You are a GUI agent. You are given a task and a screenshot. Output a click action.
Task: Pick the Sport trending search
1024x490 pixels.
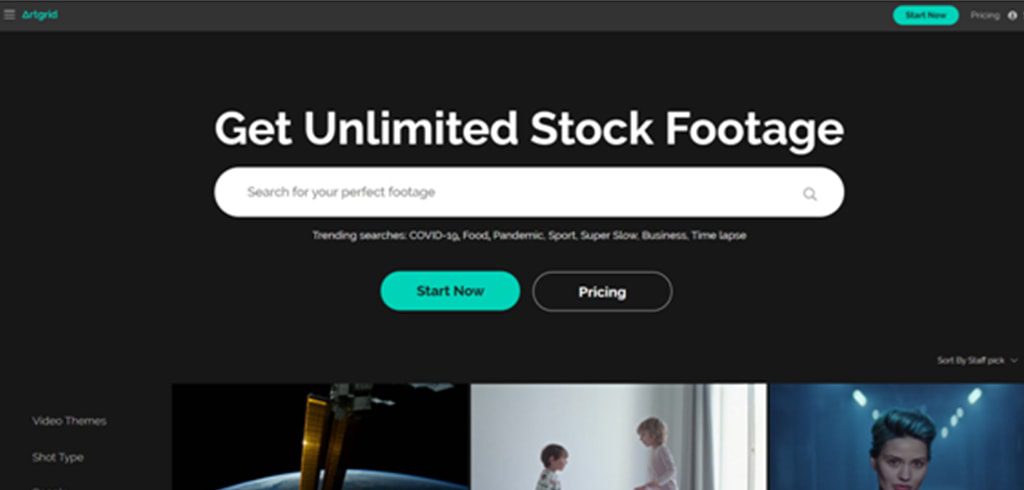(562, 235)
